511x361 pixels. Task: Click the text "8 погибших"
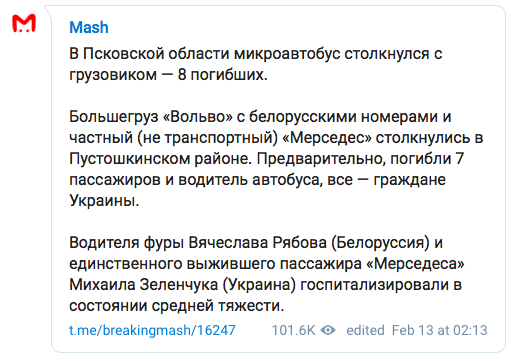(222, 75)
